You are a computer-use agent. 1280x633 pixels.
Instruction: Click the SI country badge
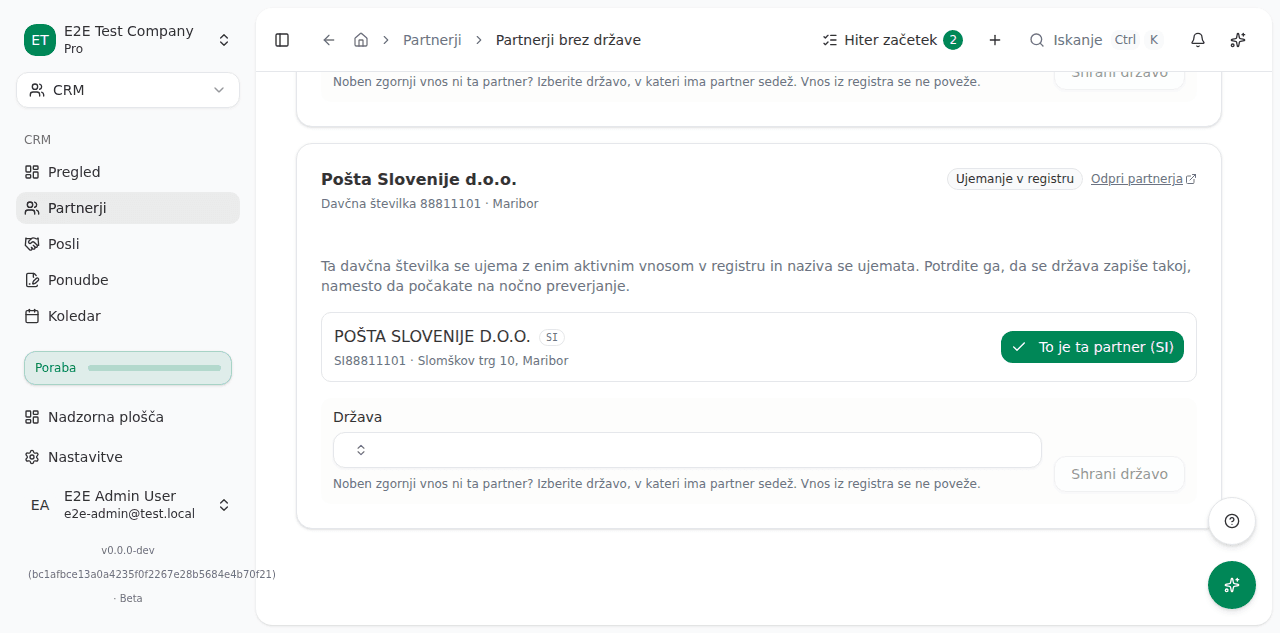552,337
